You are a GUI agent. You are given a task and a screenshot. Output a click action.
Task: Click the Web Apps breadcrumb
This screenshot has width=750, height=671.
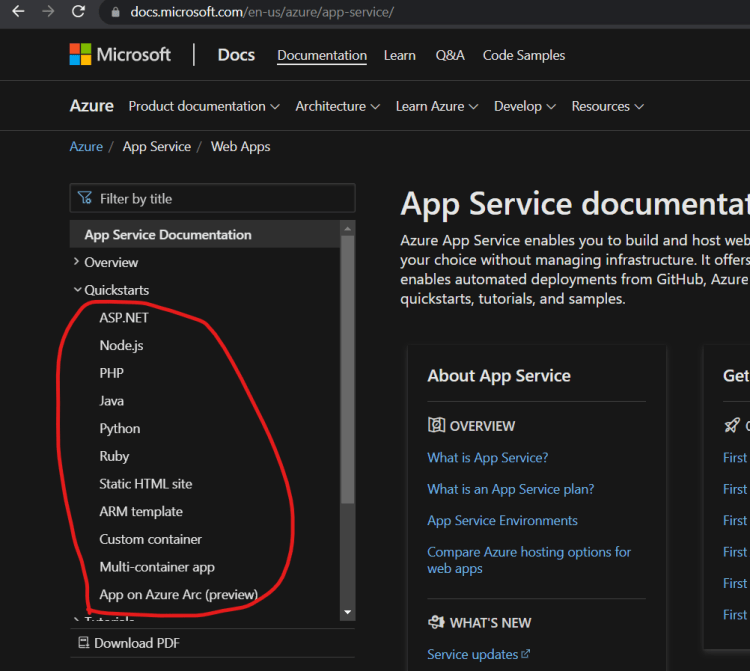click(x=241, y=146)
